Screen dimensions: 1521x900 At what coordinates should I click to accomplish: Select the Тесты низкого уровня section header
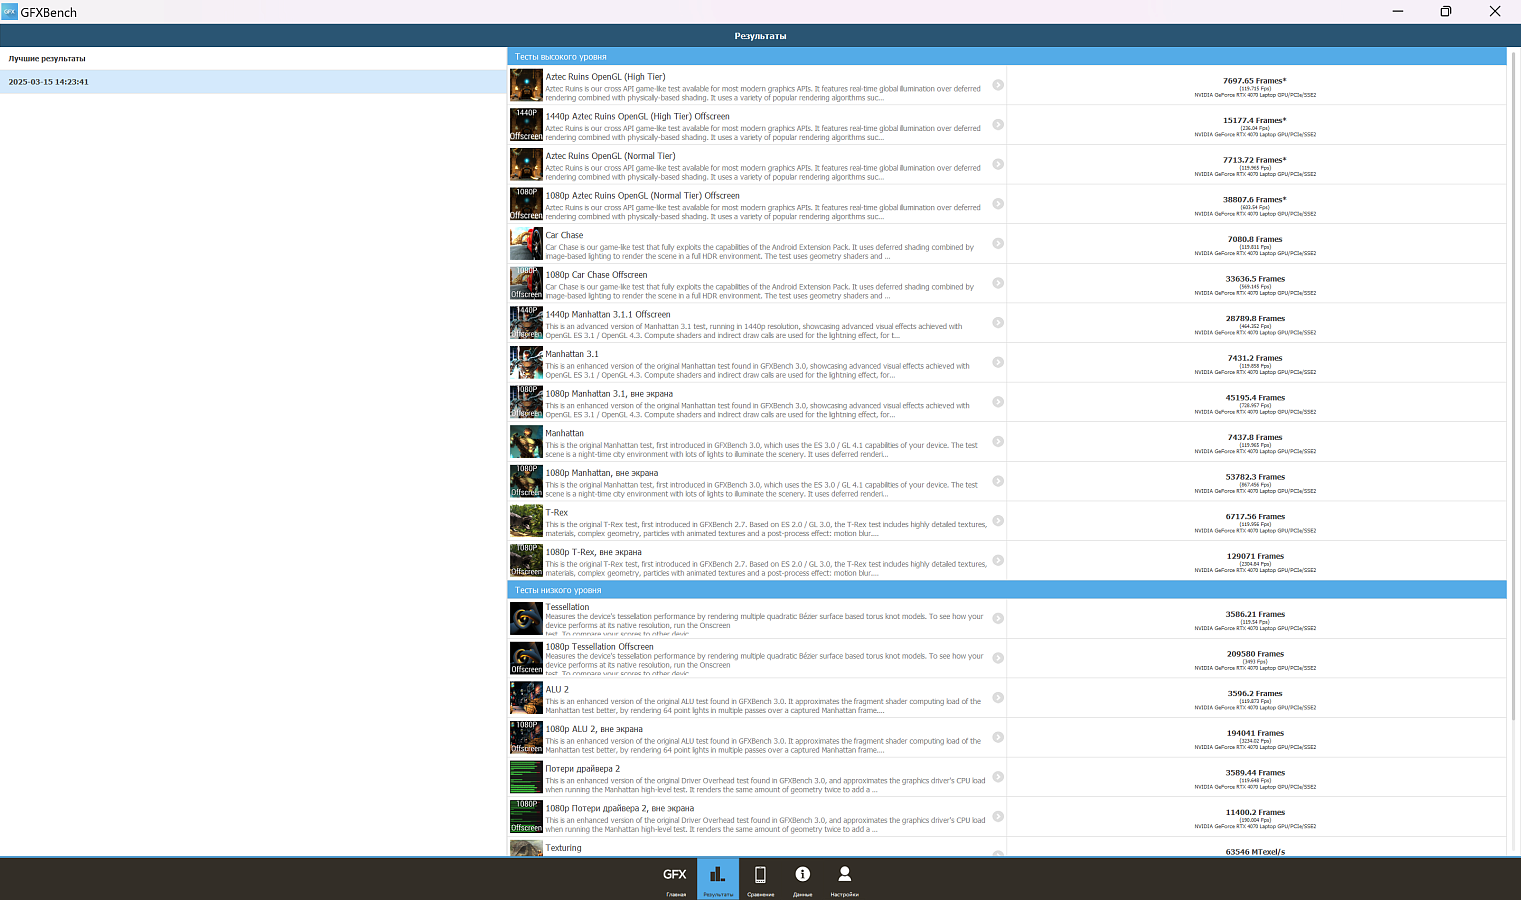point(1006,590)
